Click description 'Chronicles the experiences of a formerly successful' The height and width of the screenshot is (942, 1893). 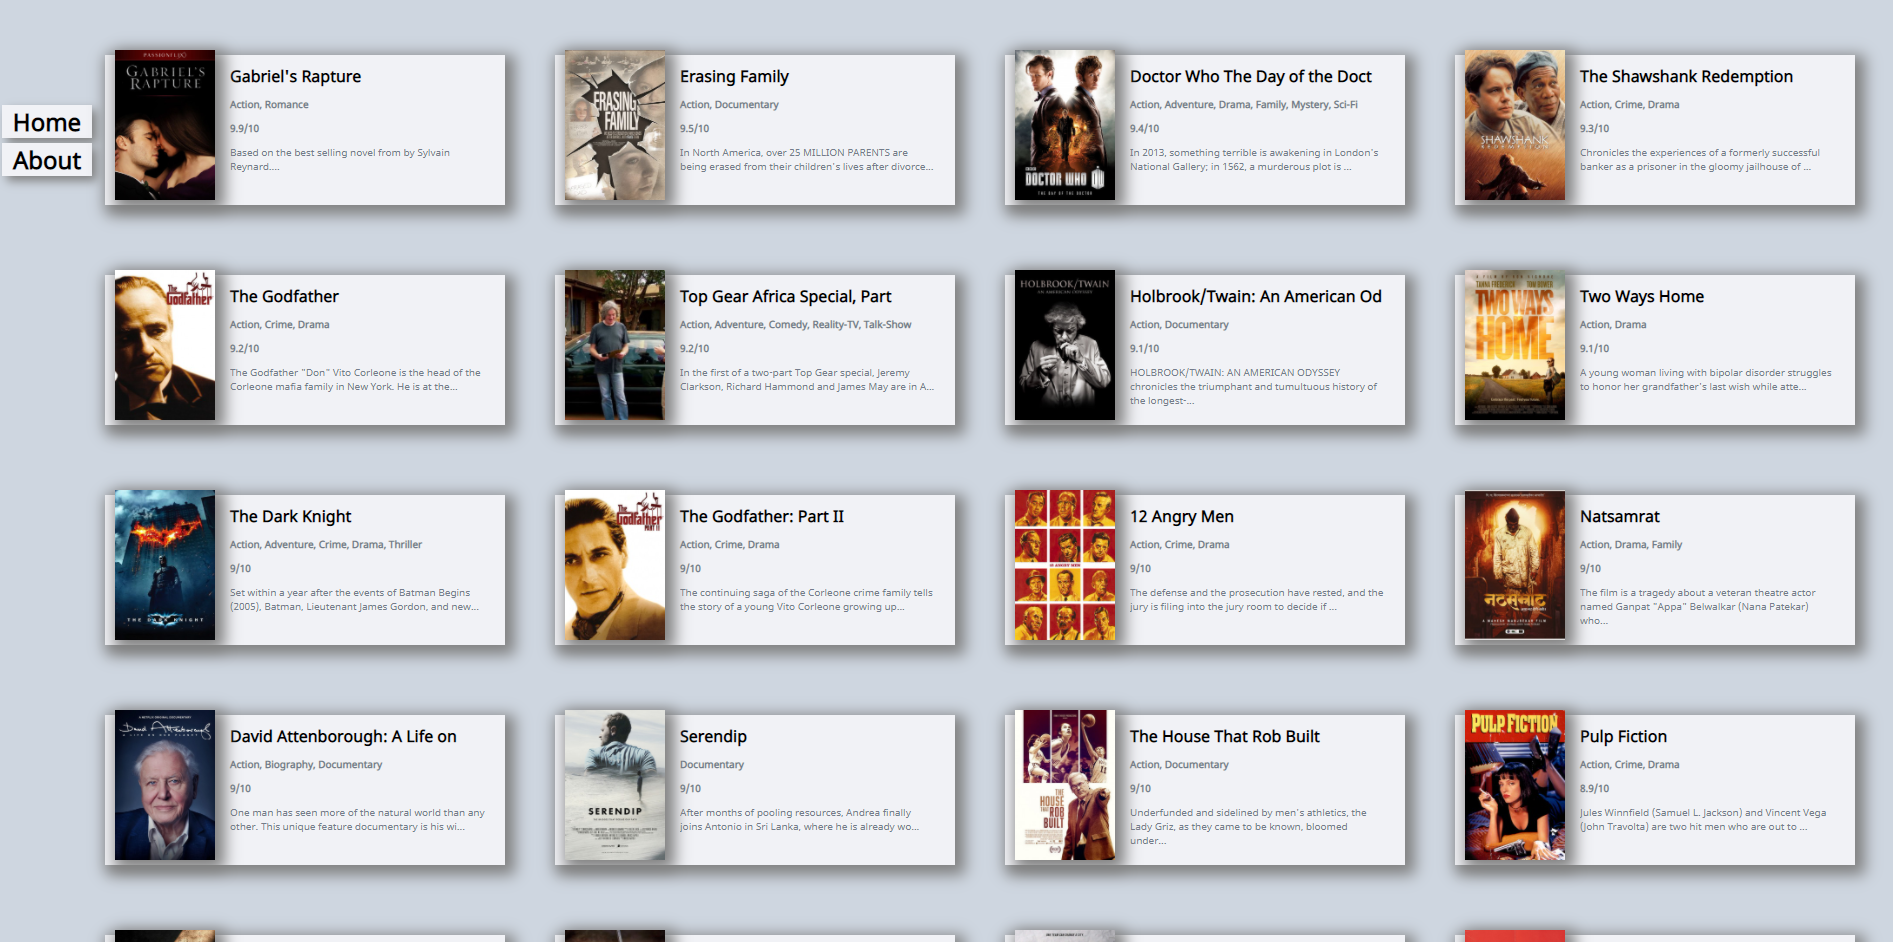tap(1699, 160)
